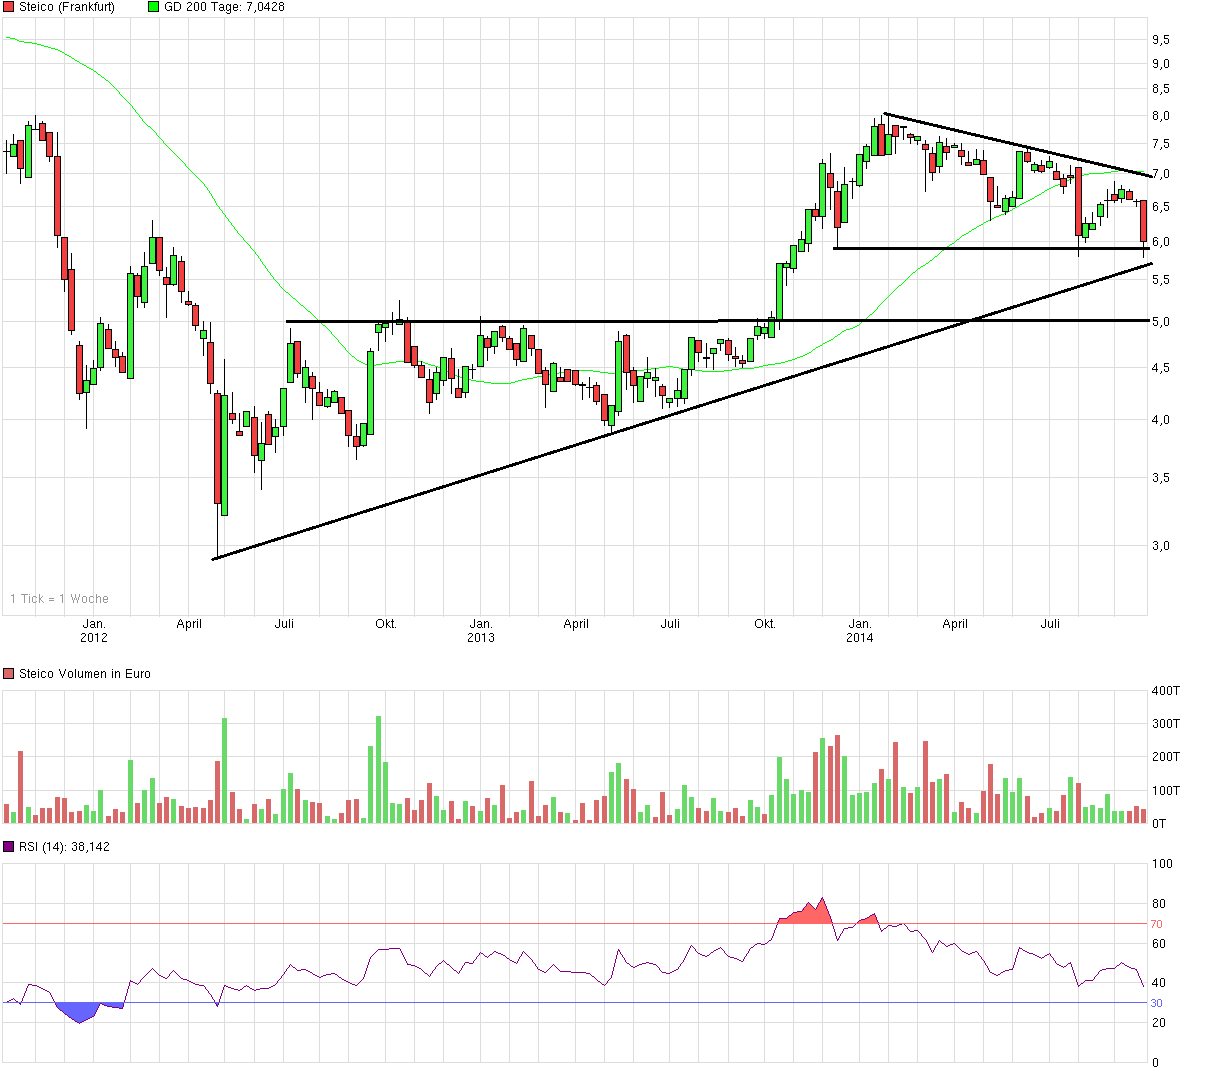Click the red Steico (Frankfurt) legend icon
The width and height of the screenshot is (1209, 1078).
(x=10, y=7)
